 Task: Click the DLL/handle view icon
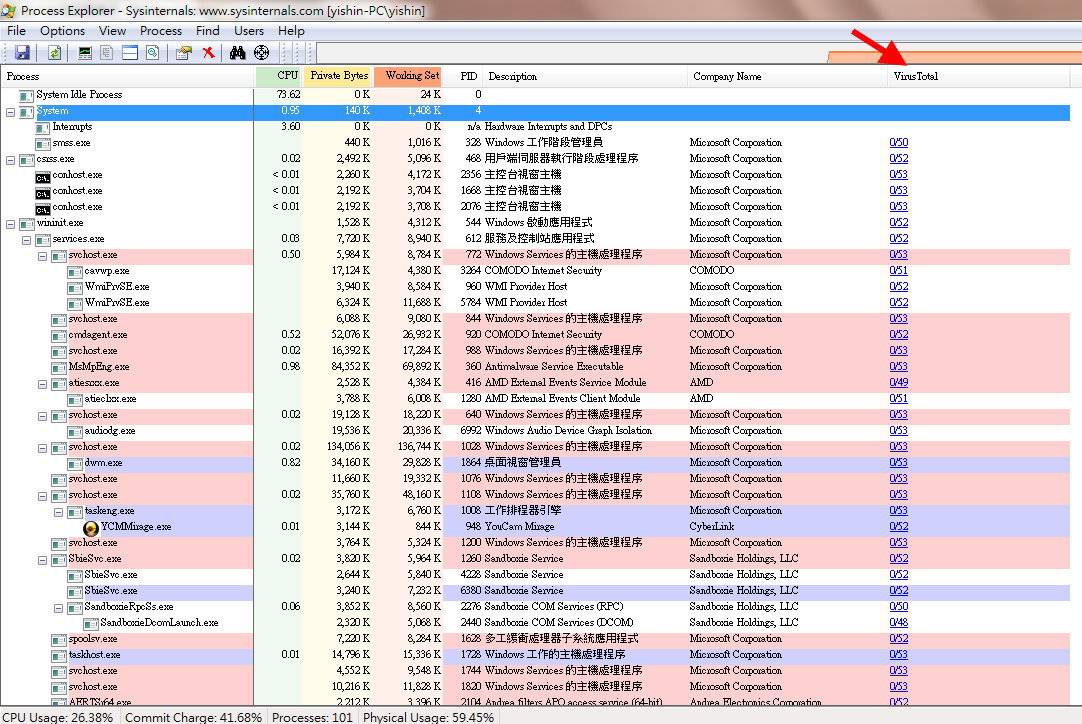click(x=153, y=52)
